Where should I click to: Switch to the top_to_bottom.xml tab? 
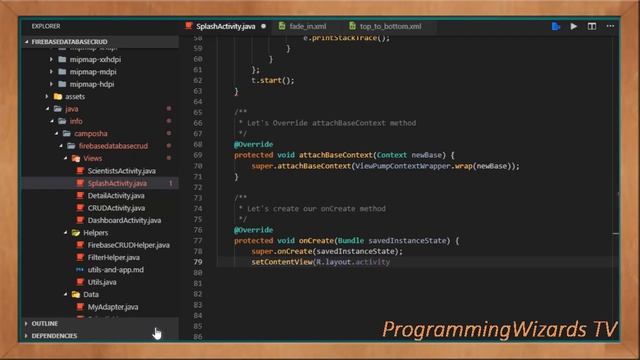tap(390, 27)
